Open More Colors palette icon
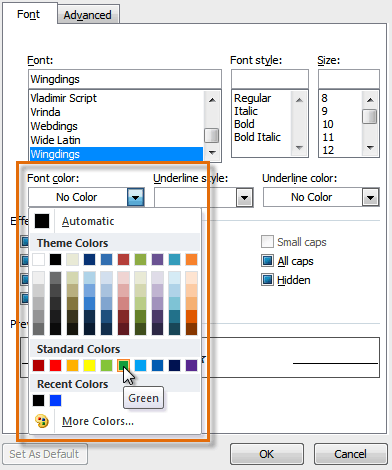 click(x=42, y=421)
